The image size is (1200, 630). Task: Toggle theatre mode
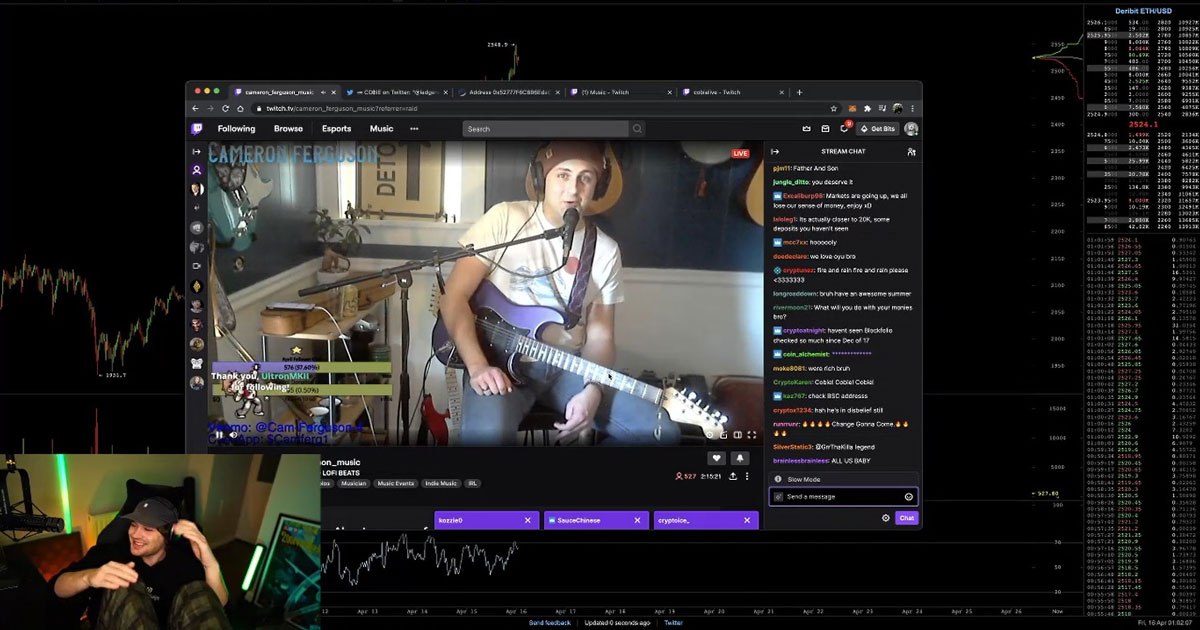coord(738,434)
